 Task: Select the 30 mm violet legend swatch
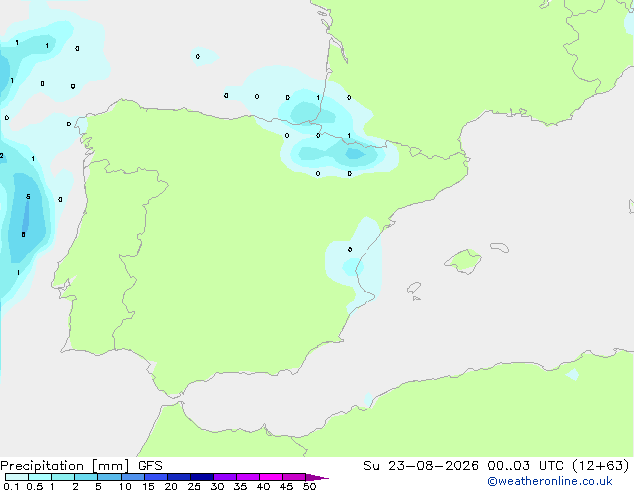click(225, 477)
